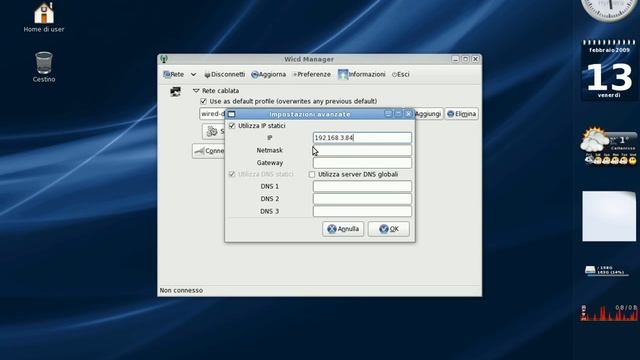This screenshot has width=640, height=360.
Task: Confirm with the OK button
Action: (x=389, y=229)
